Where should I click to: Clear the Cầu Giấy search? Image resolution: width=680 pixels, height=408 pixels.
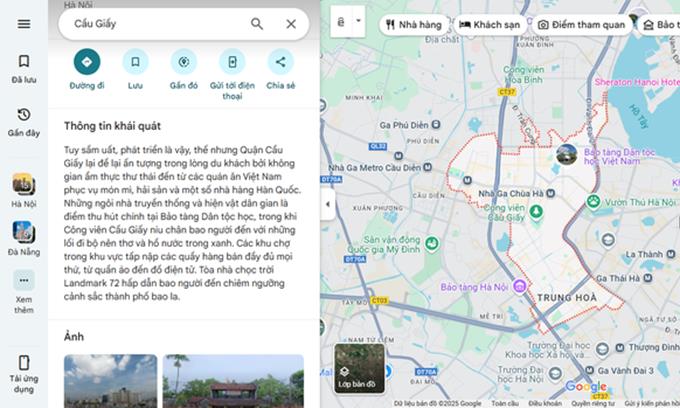(291, 24)
